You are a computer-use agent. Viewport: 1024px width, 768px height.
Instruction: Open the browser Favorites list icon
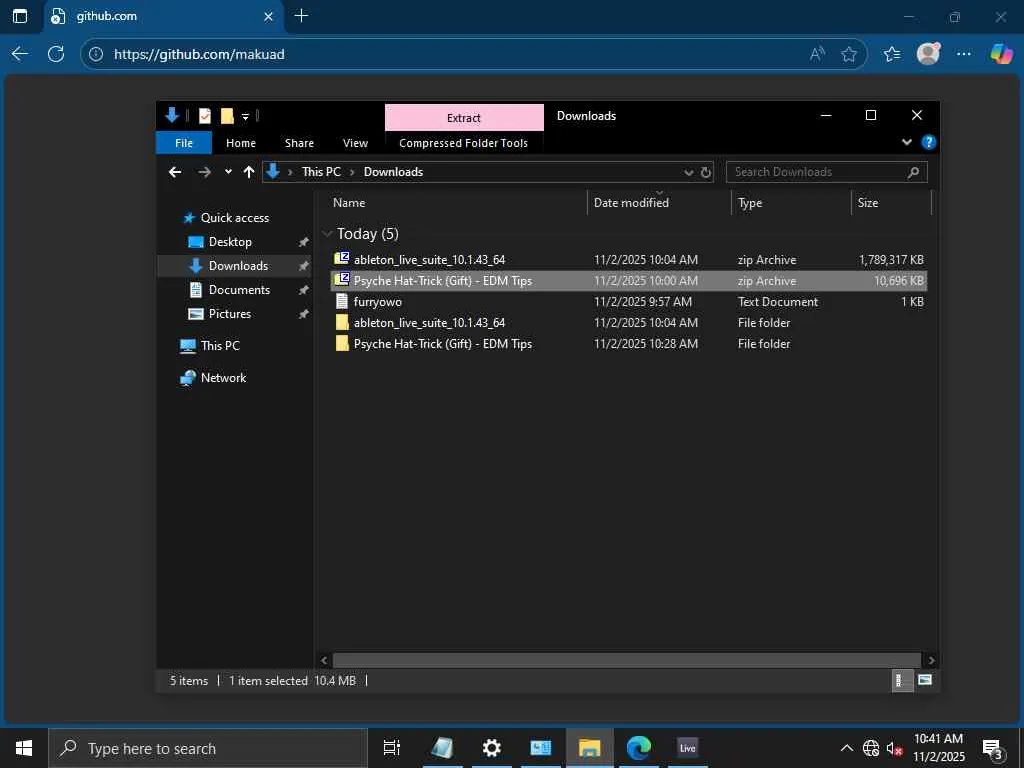pyautogui.click(x=891, y=54)
